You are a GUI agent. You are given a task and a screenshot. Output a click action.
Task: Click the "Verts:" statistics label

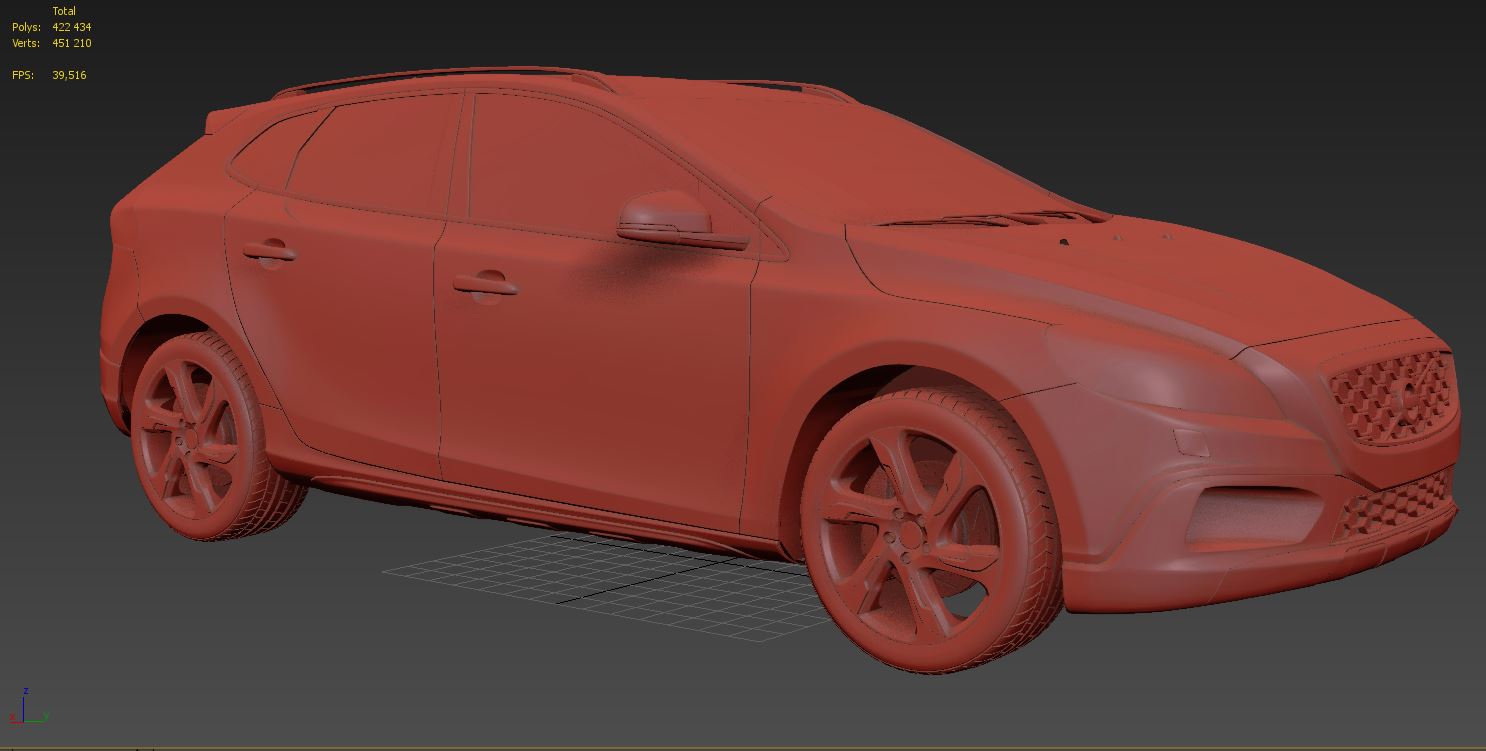click(26, 43)
